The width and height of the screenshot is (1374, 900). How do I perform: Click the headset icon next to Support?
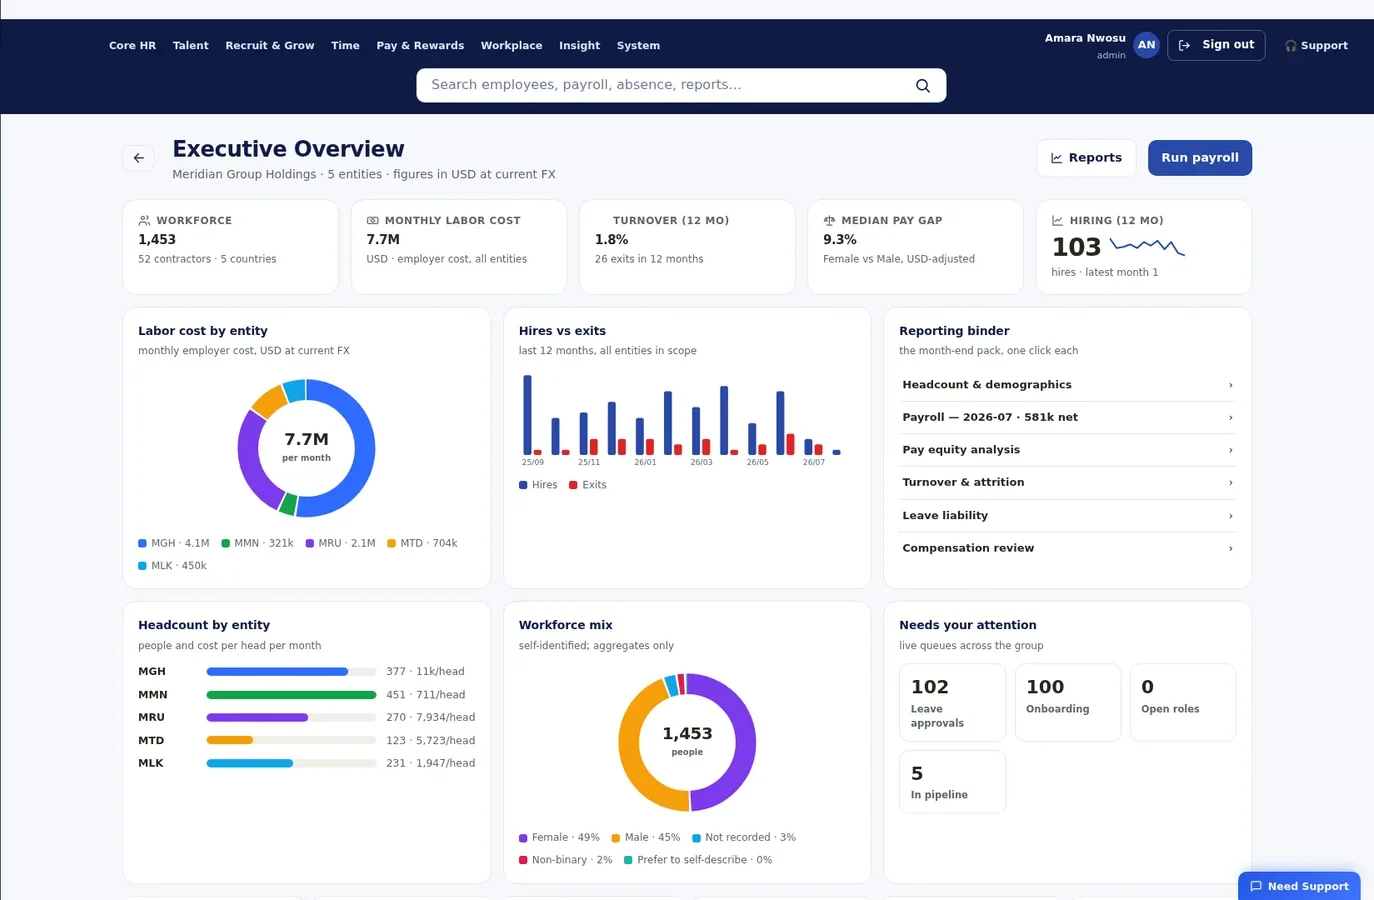point(1291,46)
